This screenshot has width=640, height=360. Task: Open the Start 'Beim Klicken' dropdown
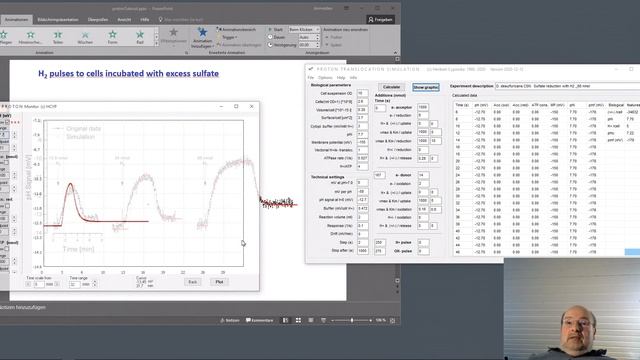click(x=304, y=30)
